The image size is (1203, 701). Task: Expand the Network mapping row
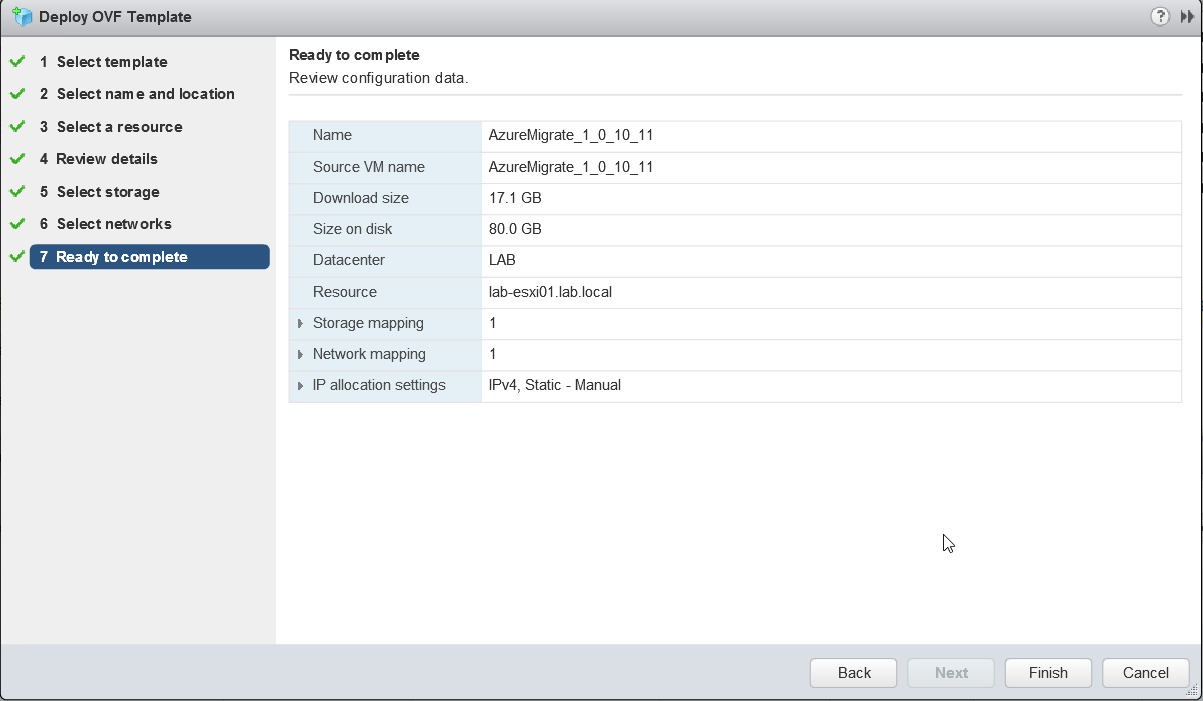pos(300,355)
